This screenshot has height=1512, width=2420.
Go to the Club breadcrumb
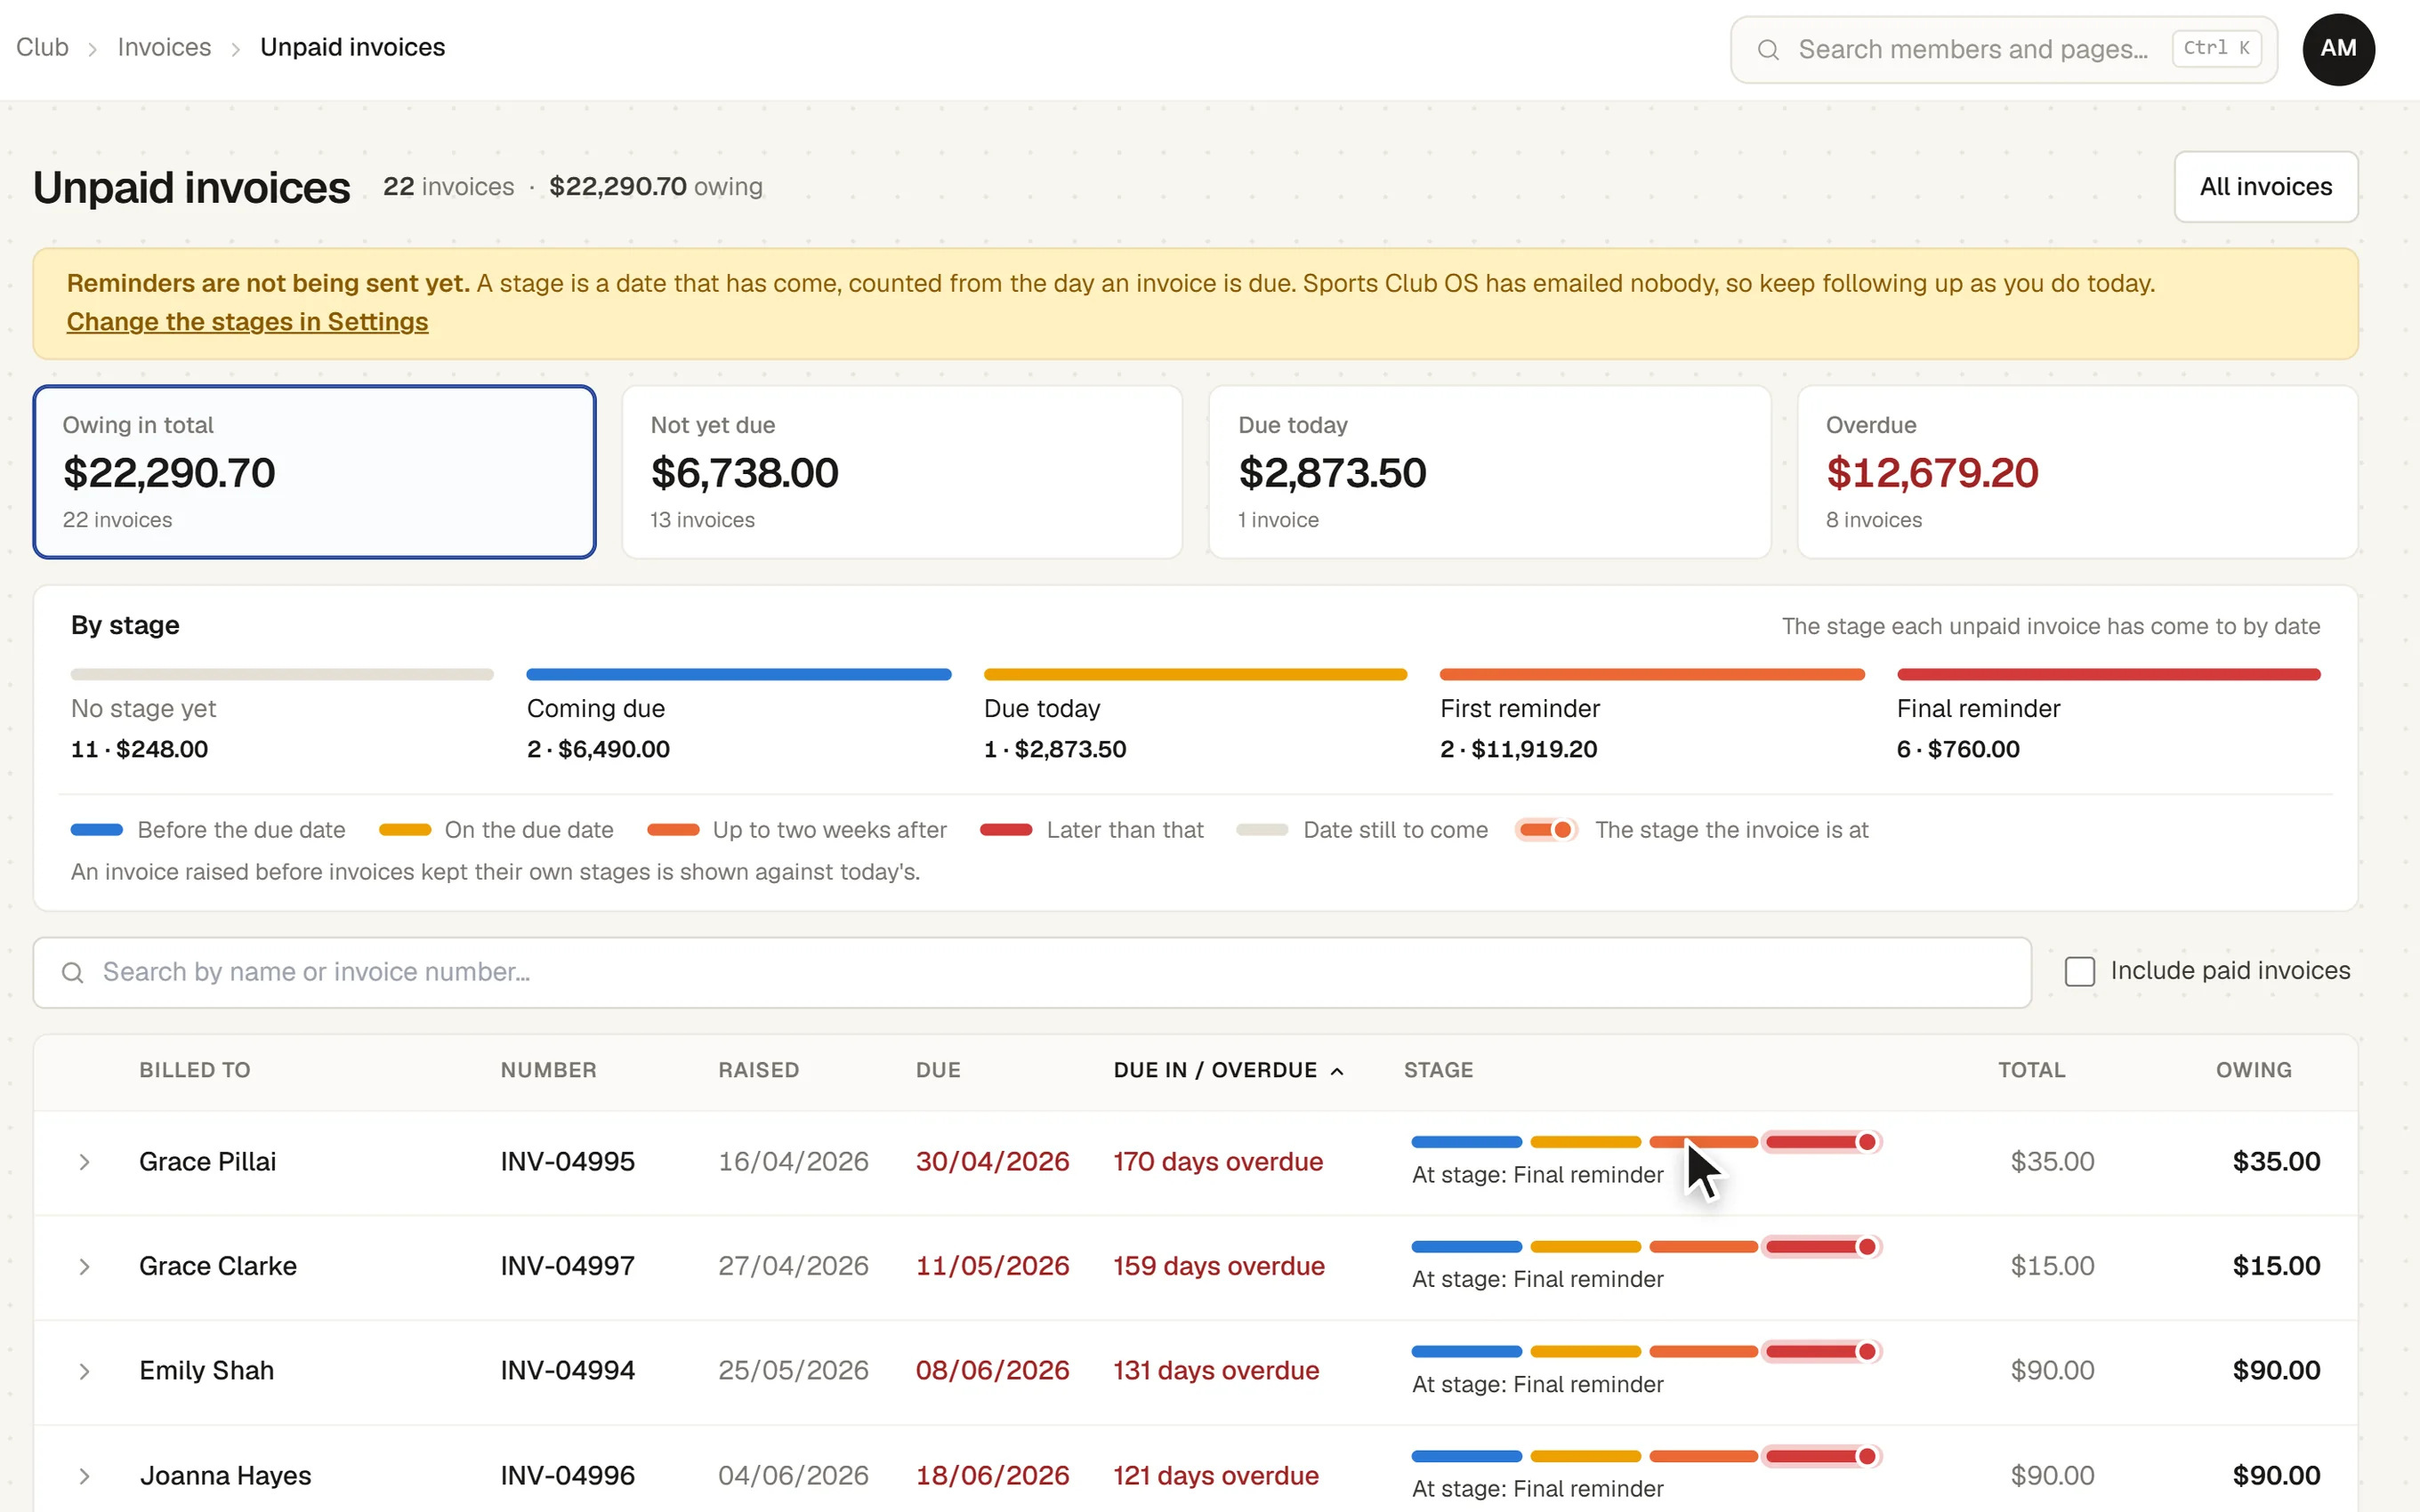[42, 47]
